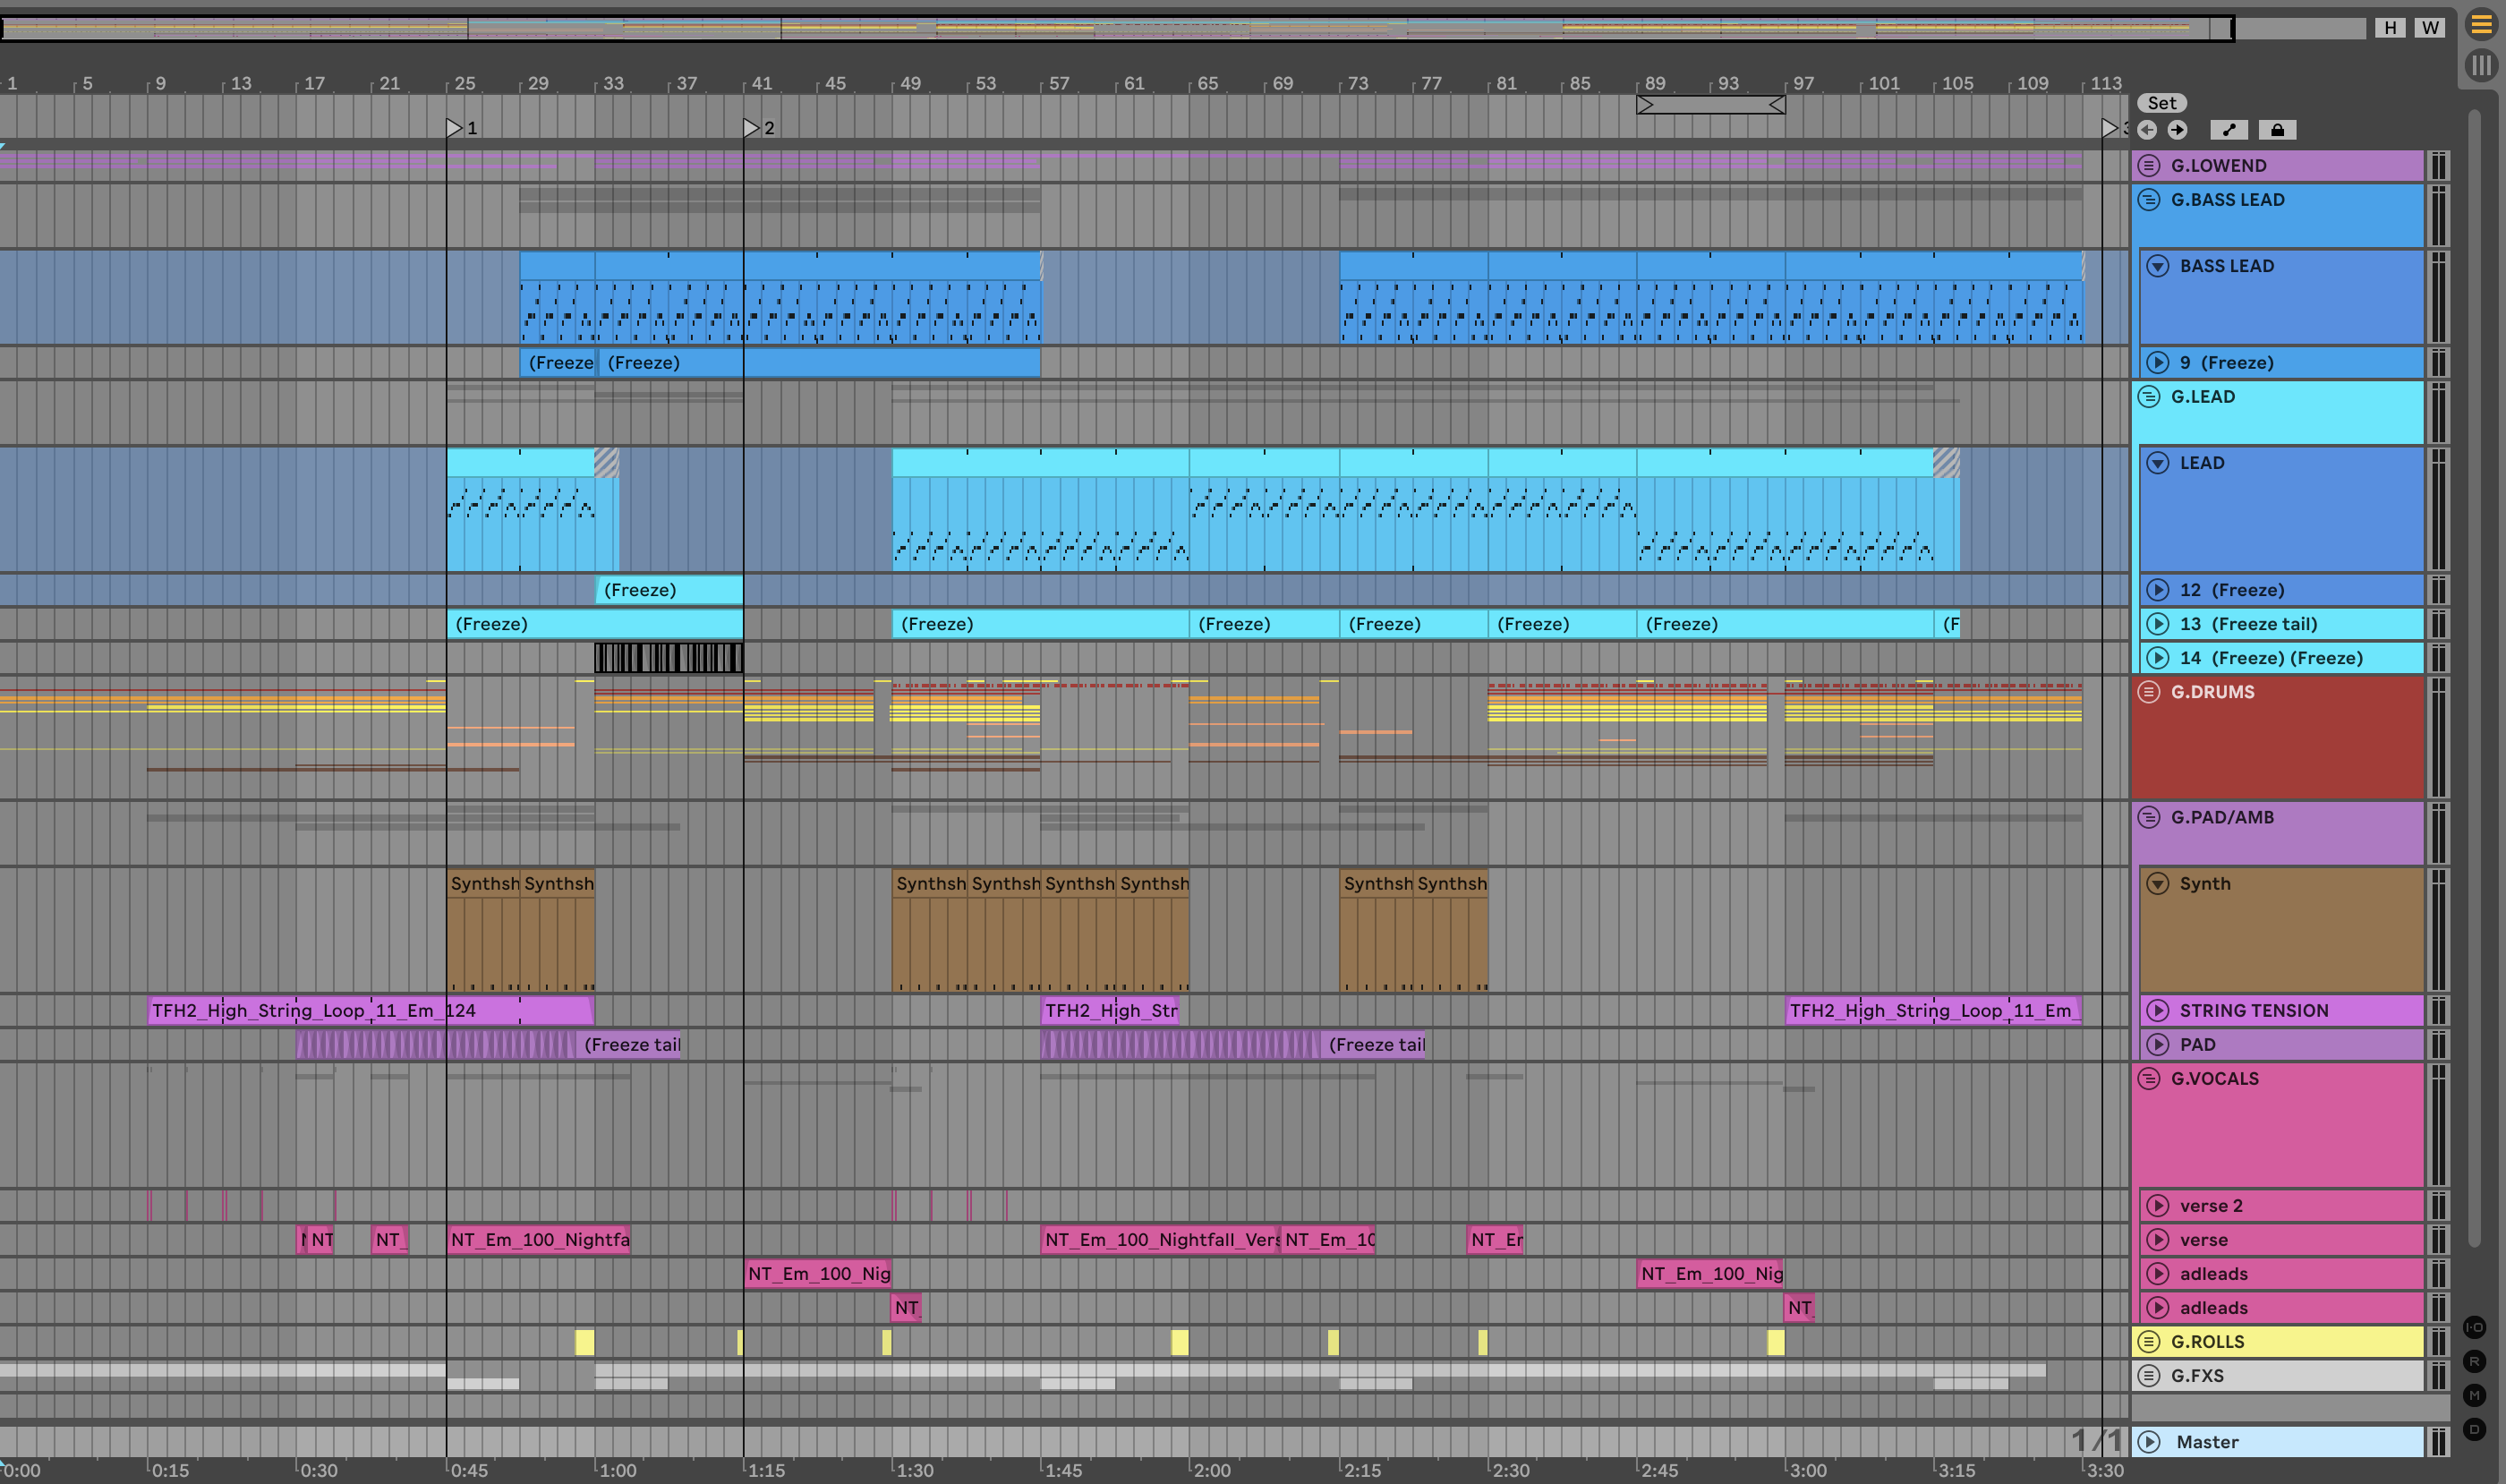Collapse the LEAD track
Screen dimensions: 2506x1484
2158,463
